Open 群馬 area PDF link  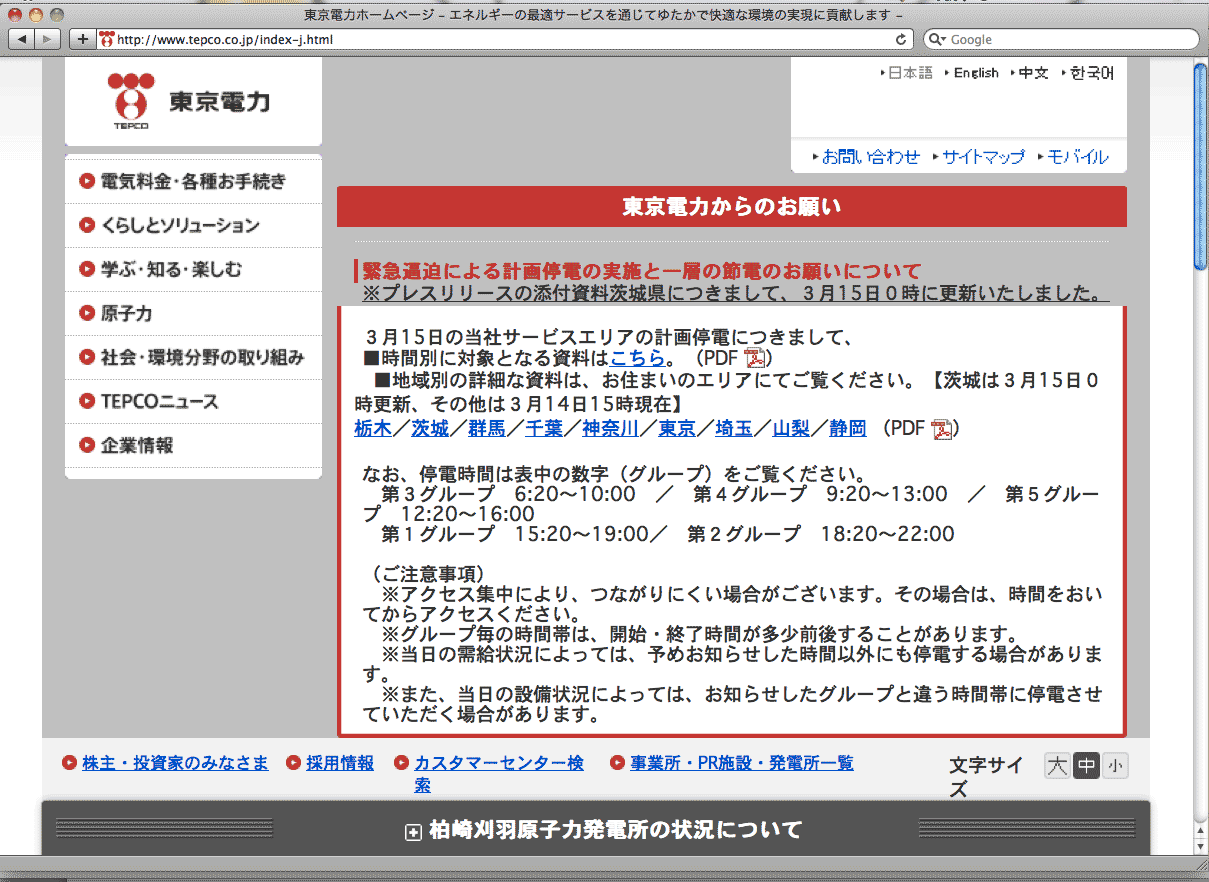pos(487,428)
